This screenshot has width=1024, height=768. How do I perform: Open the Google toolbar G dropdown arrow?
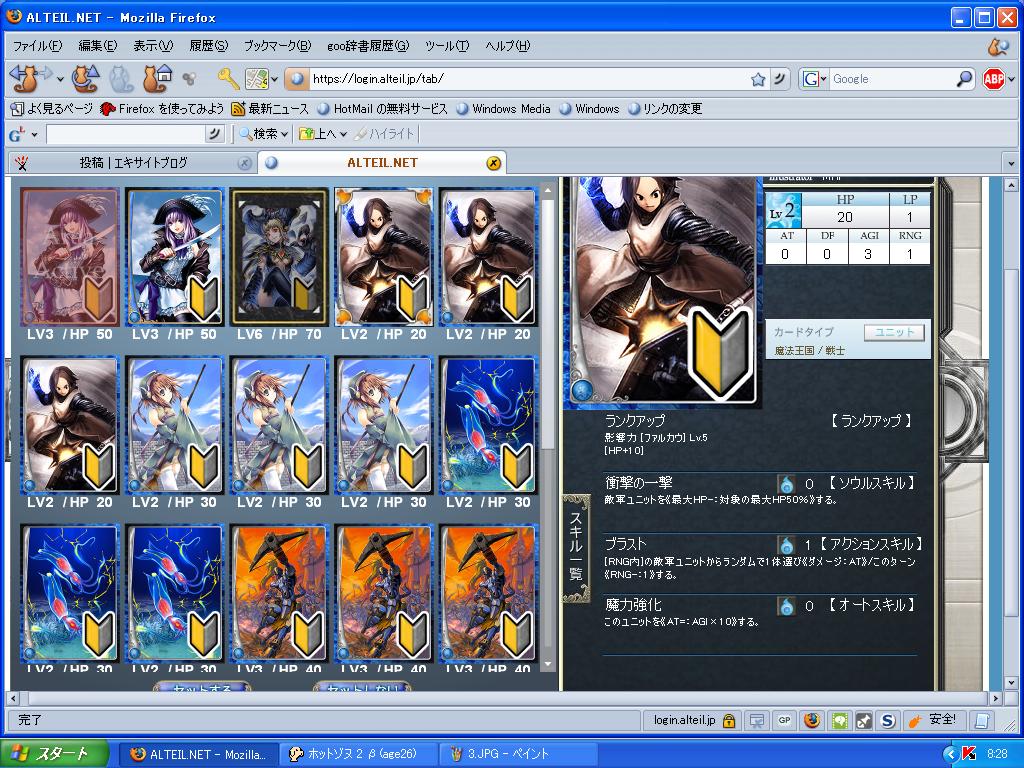pos(35,135)
